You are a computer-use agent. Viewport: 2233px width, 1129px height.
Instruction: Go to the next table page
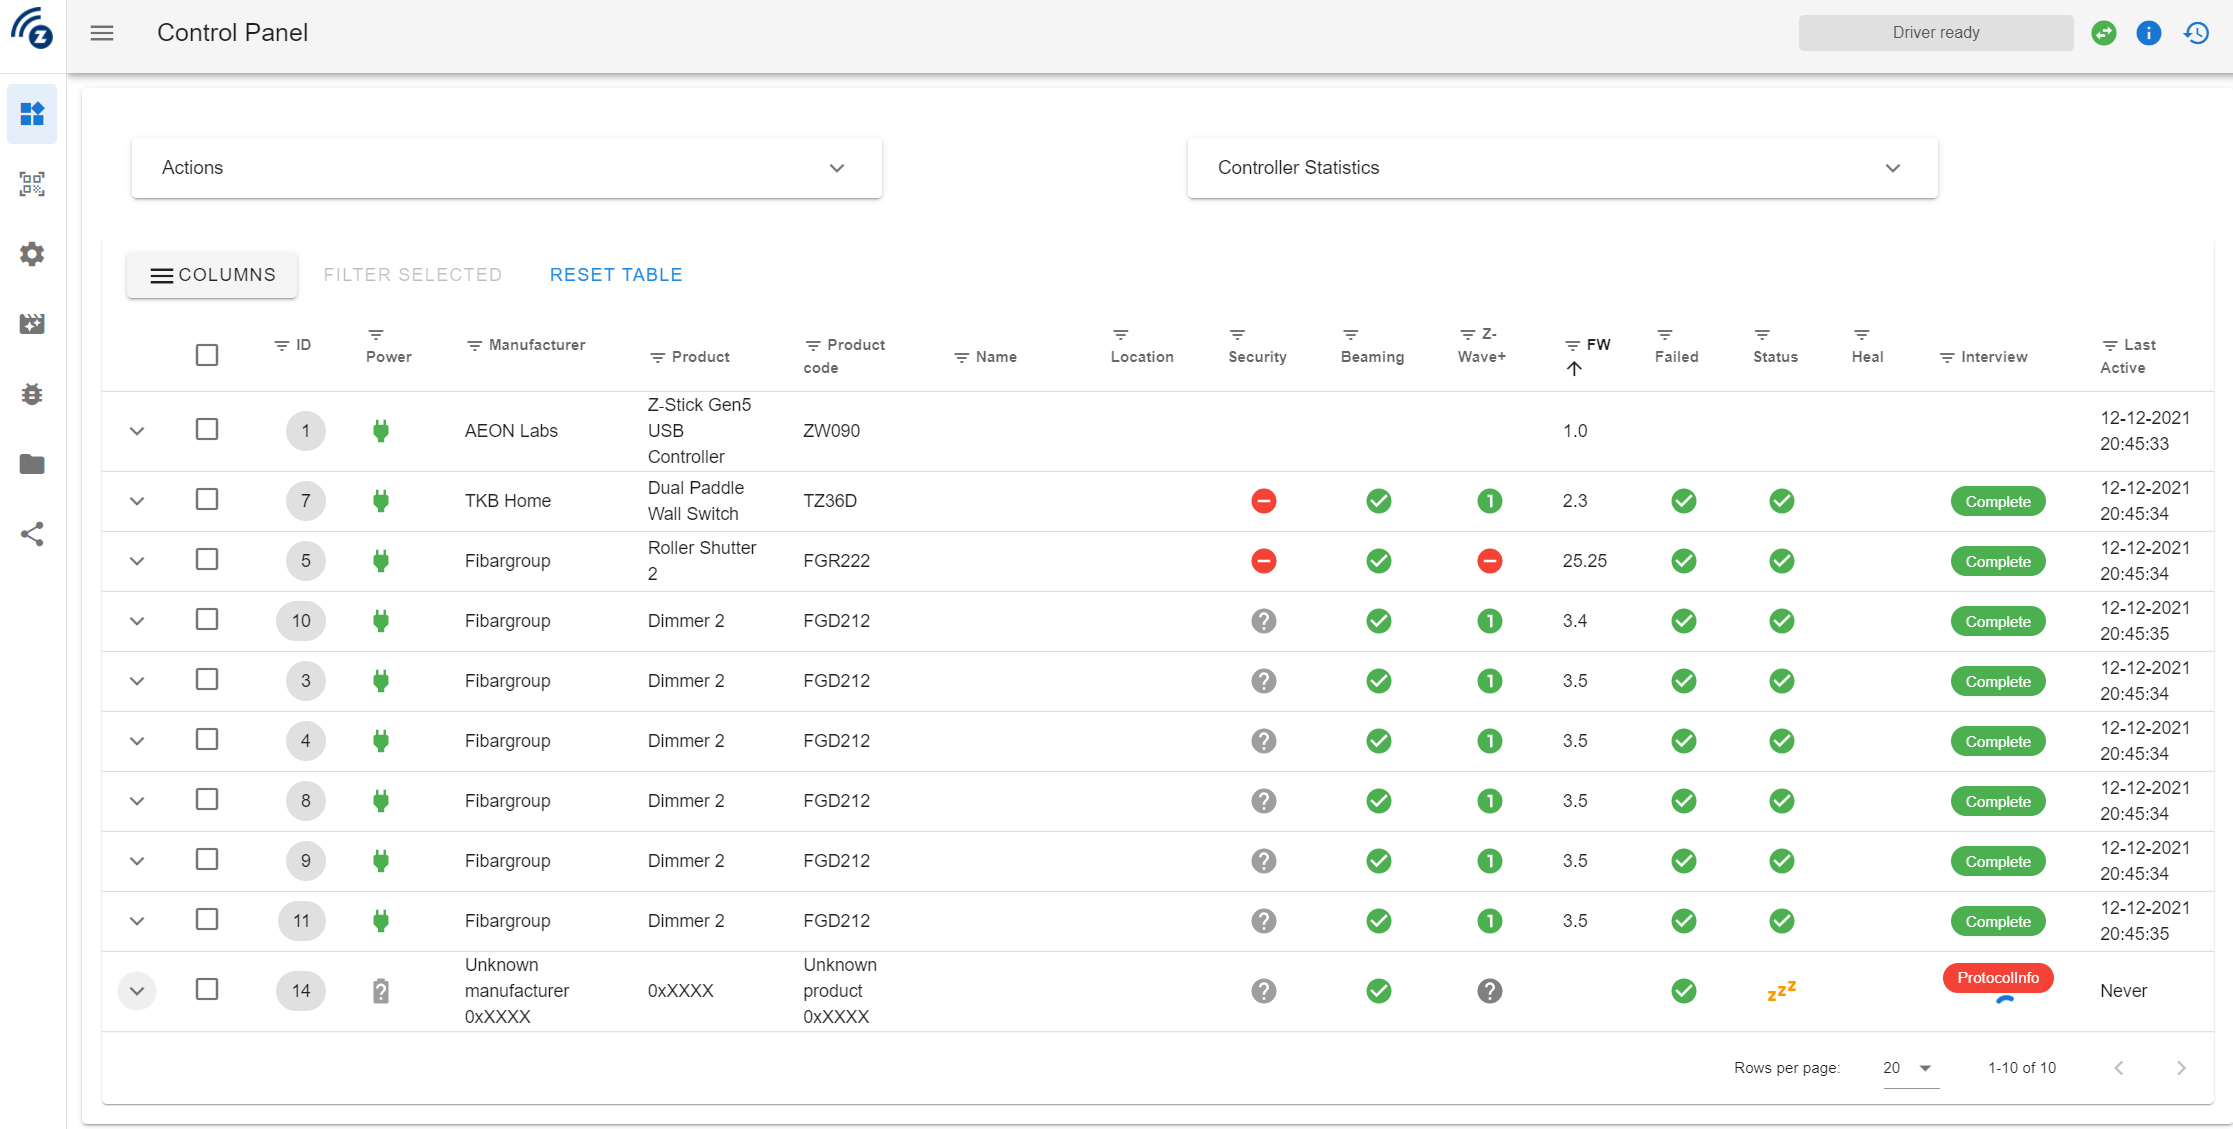(x=2181, y=1068)
